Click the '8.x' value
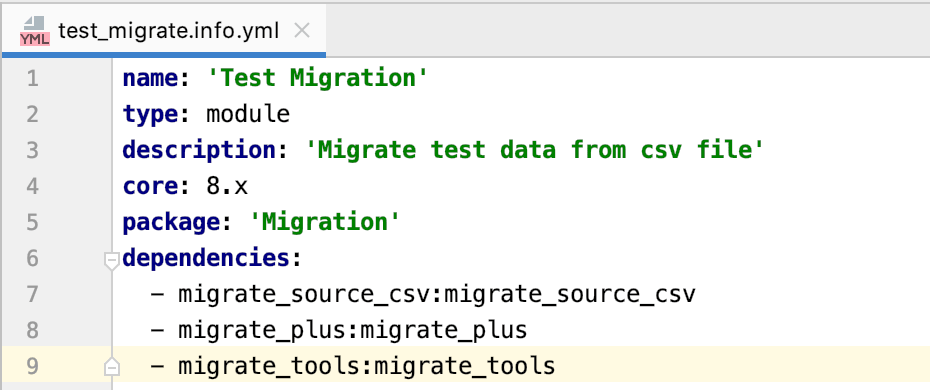 [227, 186]
